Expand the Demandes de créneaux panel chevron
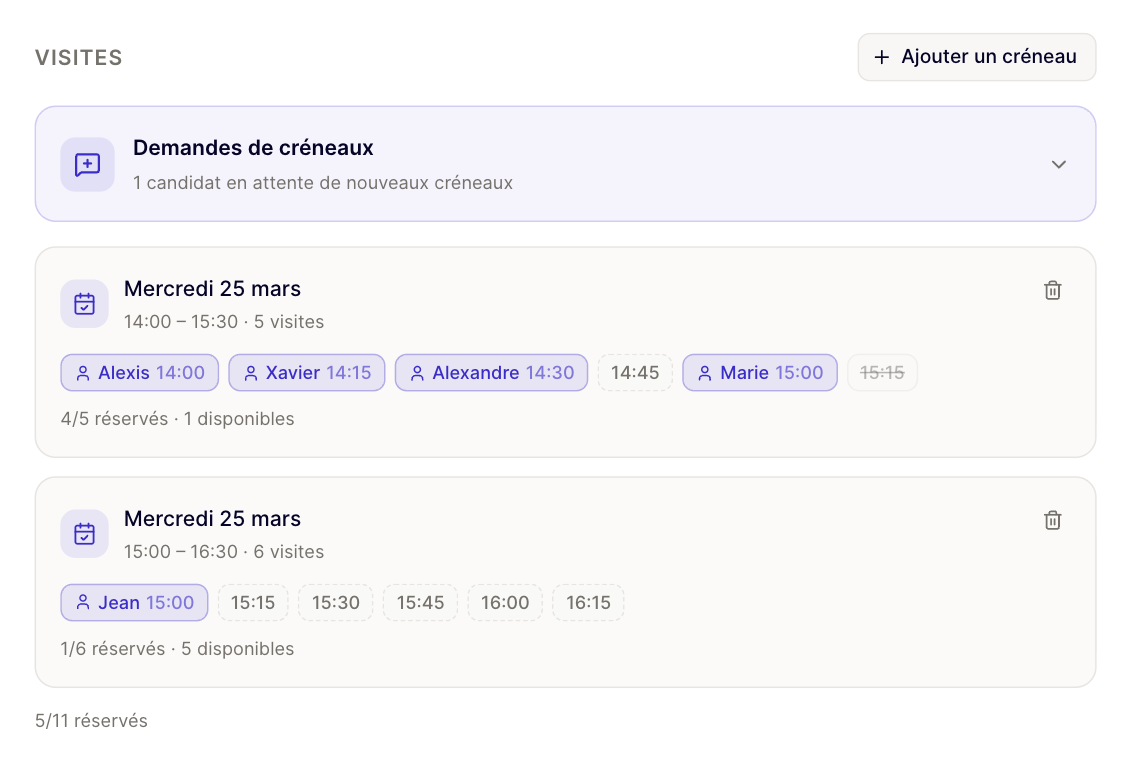 [x=1058, y=164]
